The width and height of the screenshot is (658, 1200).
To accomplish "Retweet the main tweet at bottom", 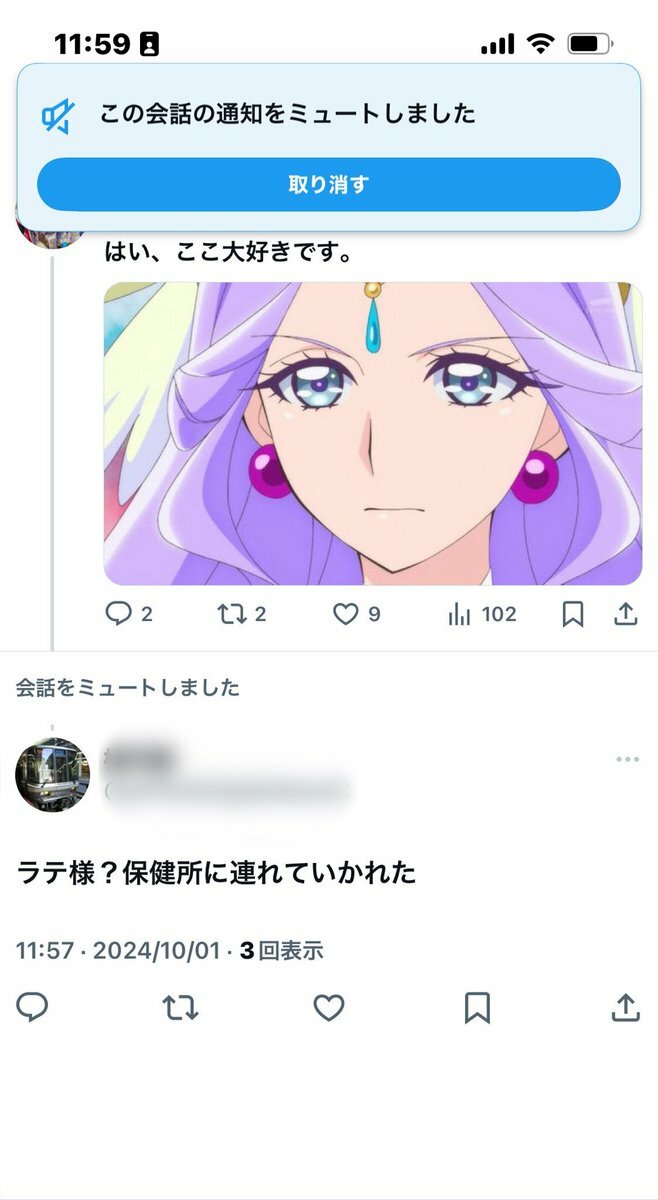I will click(x=180, y=1008).
